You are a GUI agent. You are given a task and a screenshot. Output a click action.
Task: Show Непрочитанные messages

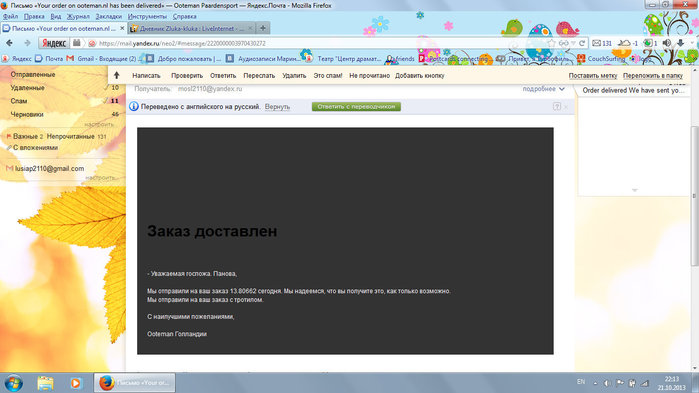point(70,136)
